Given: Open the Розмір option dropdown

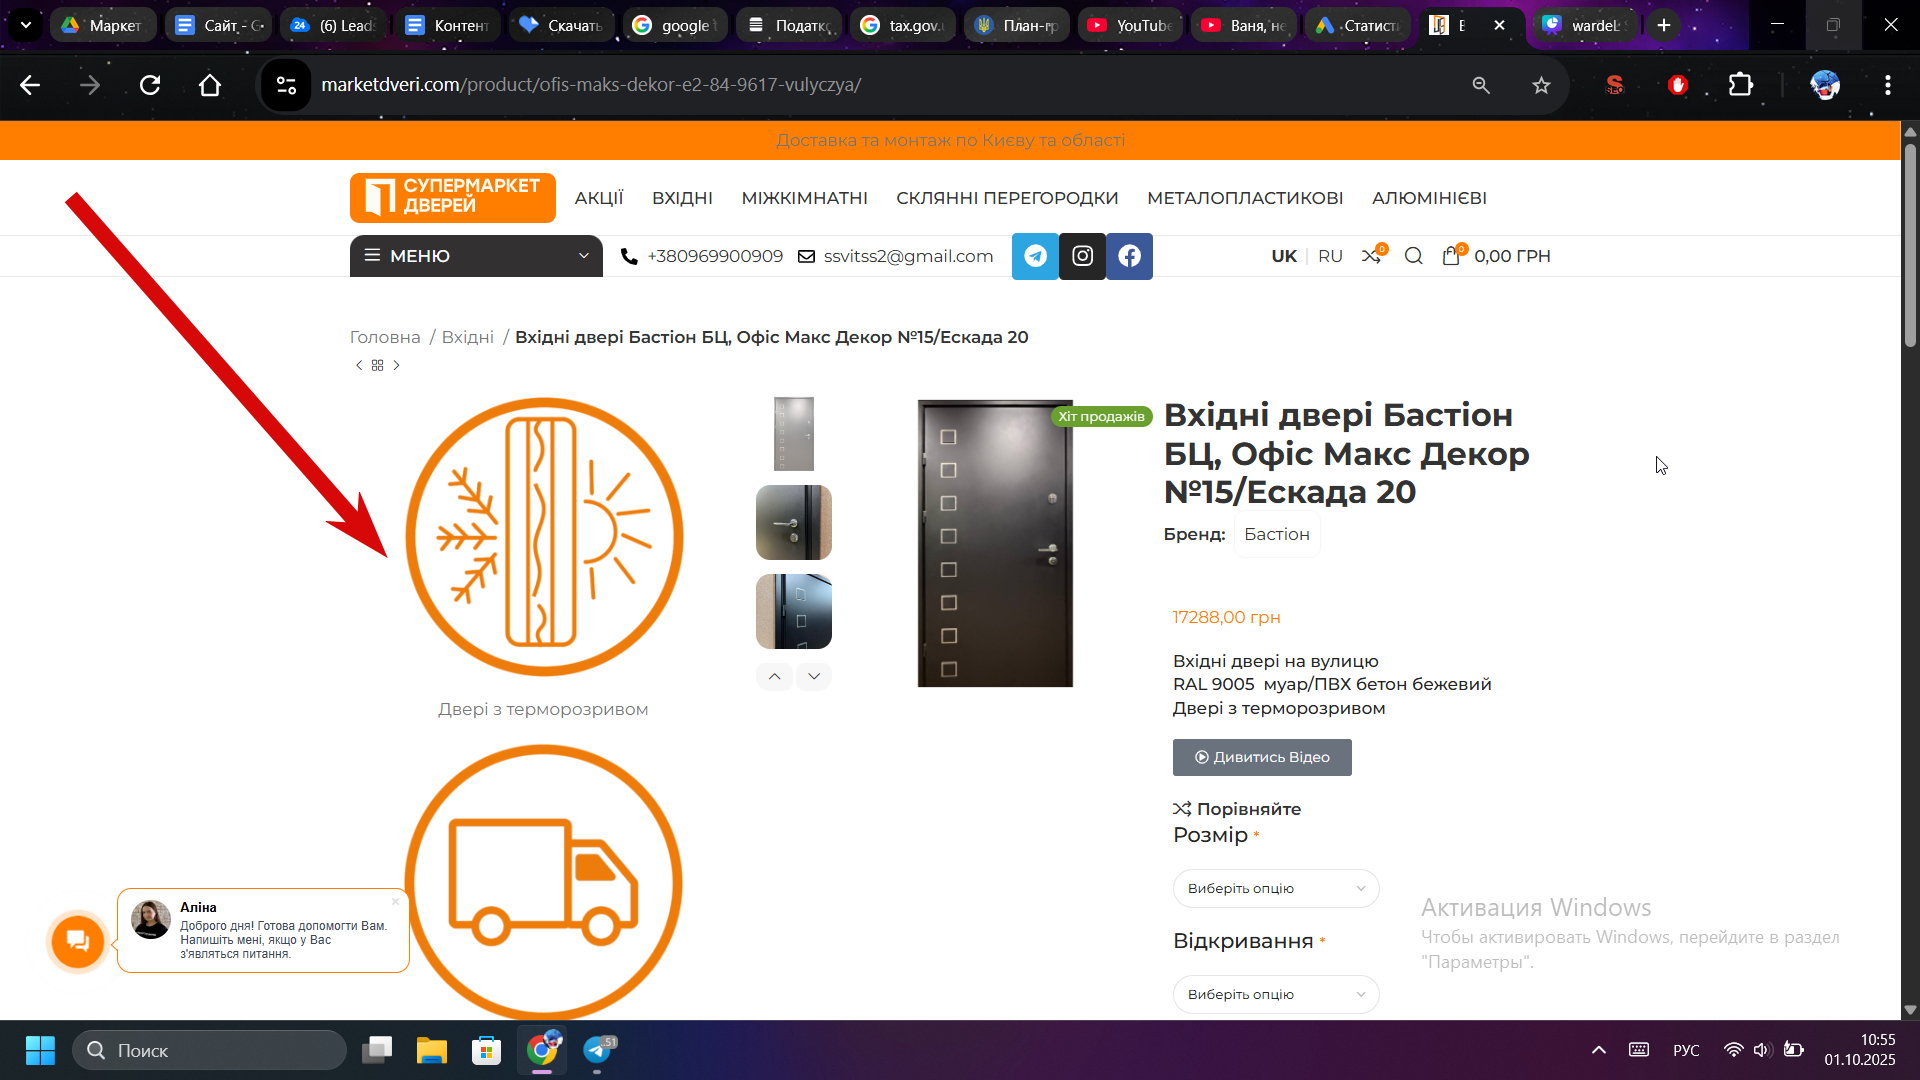Looking at the screenshot, I should tap(1275, 888).
